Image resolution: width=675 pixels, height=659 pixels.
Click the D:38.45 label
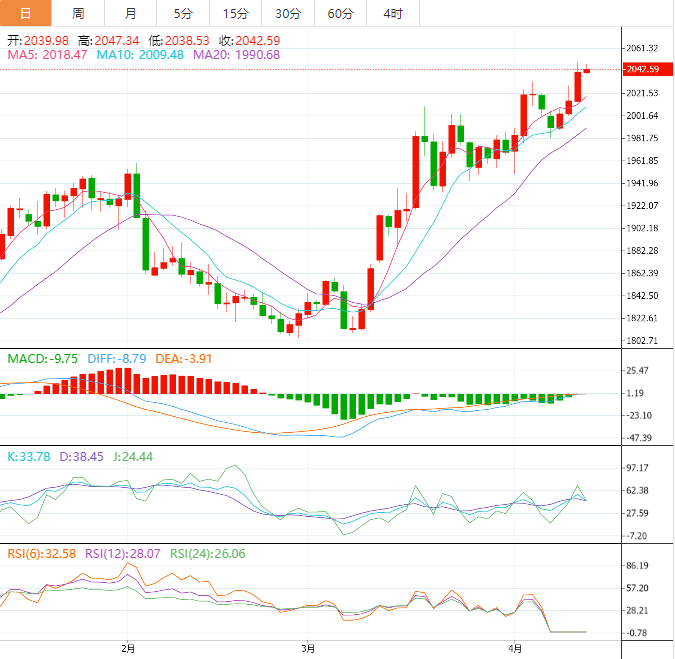81,456
